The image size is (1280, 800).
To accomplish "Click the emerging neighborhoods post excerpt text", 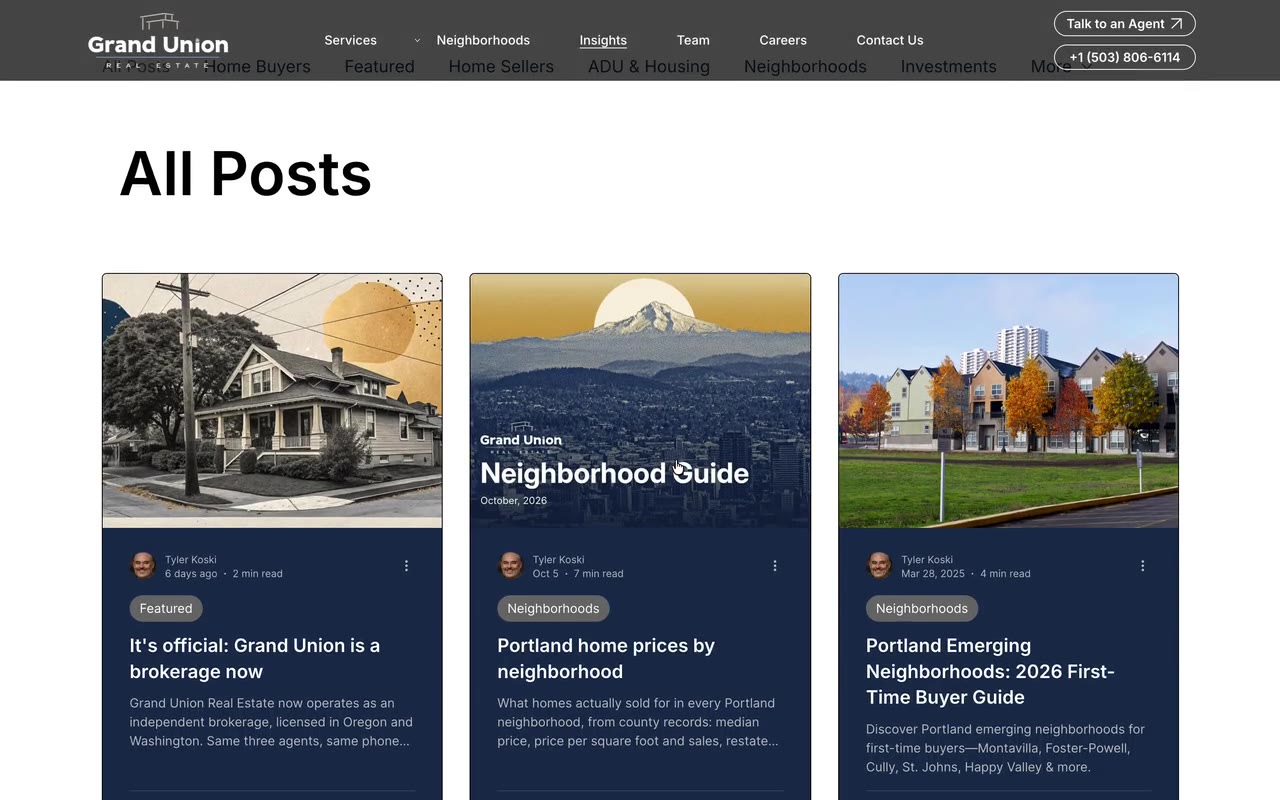I will click(x=1005, y=748).
